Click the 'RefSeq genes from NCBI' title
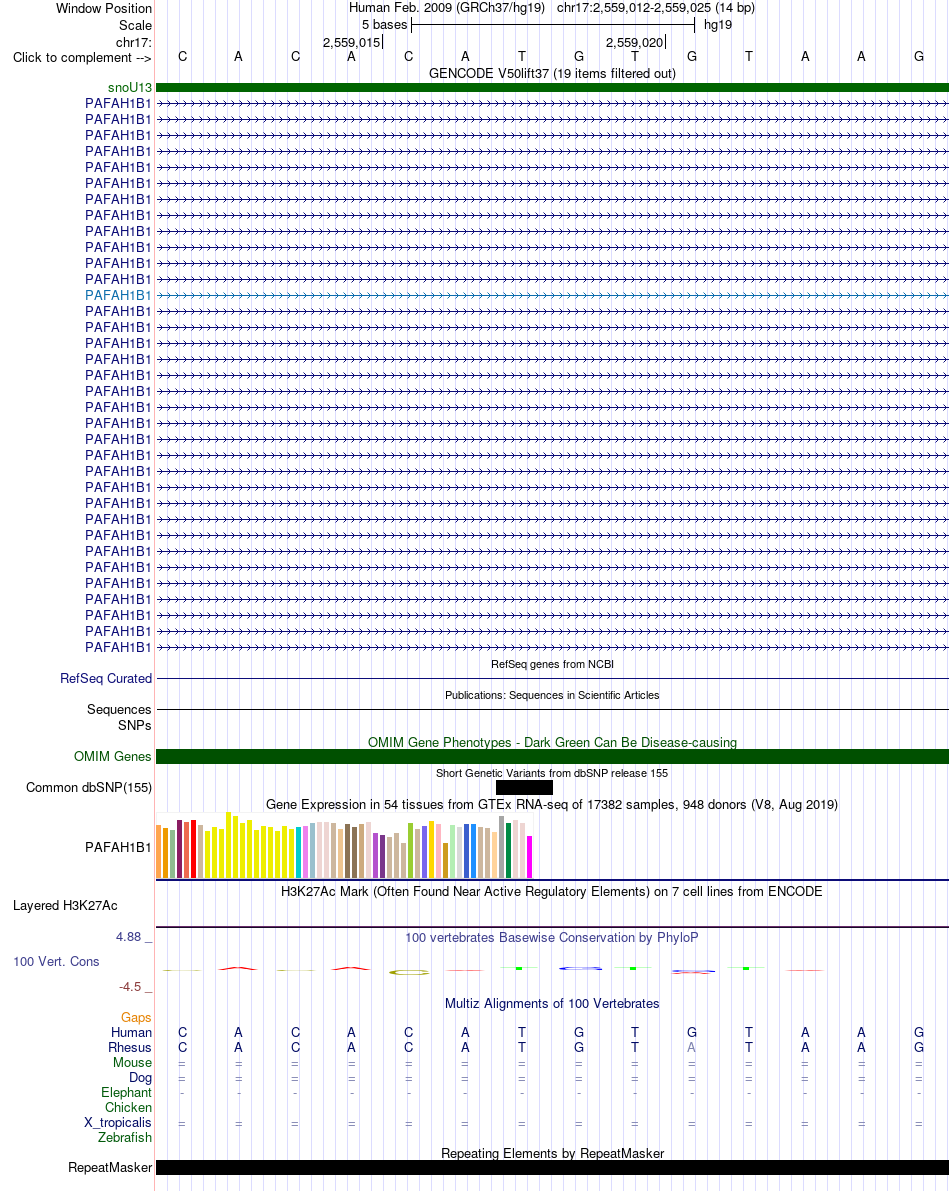The height and width of the screenshot is (1191, 950). (552, 664)
